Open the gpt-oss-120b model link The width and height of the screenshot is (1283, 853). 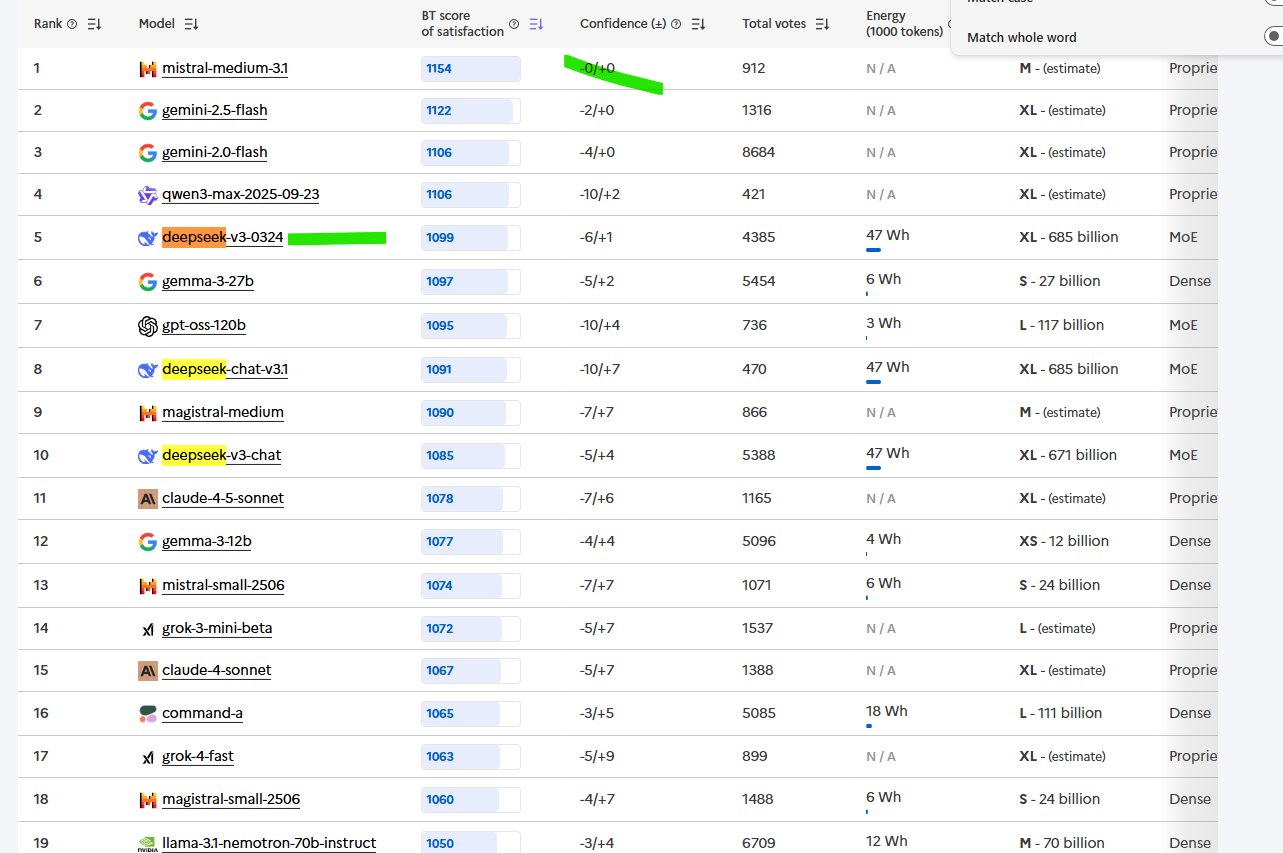tap(204, 326)
